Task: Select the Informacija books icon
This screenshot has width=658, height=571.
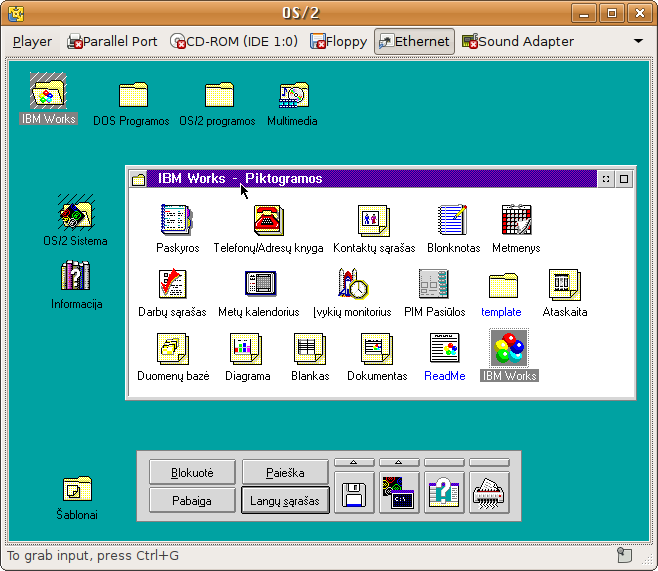Action: [x=76, y=275]
